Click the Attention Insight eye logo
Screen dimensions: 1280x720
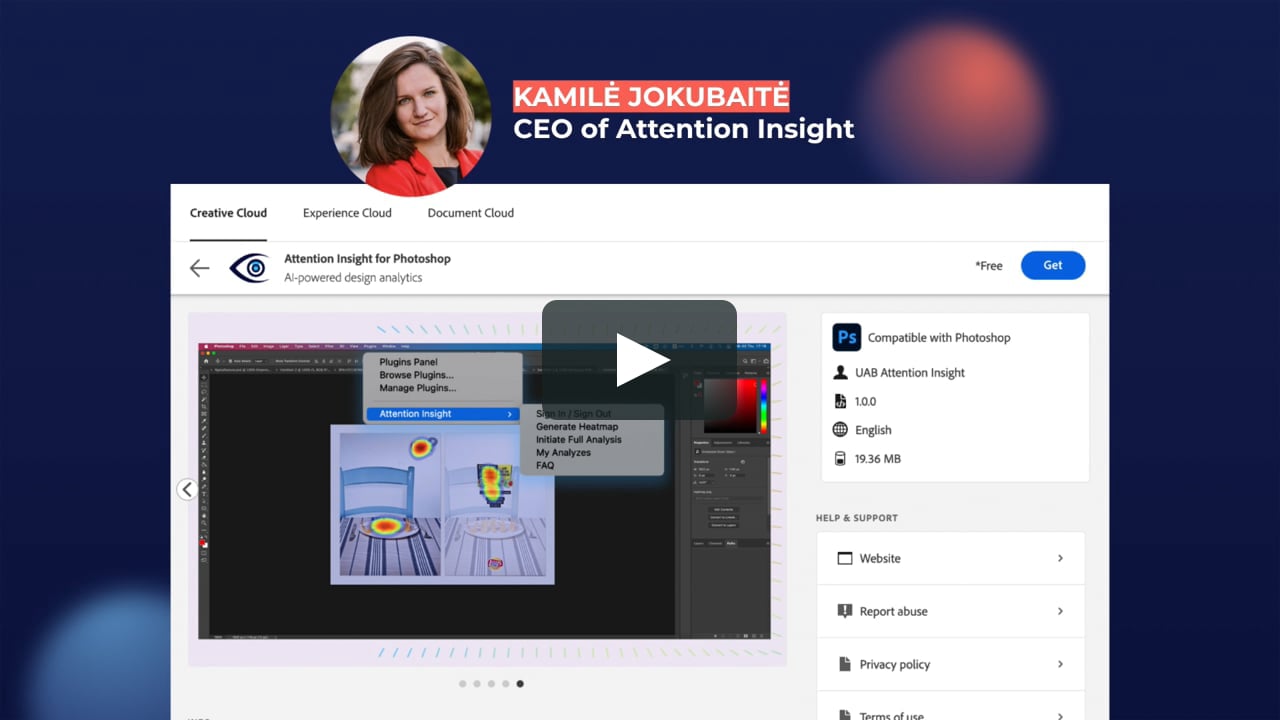pos(249,268)
